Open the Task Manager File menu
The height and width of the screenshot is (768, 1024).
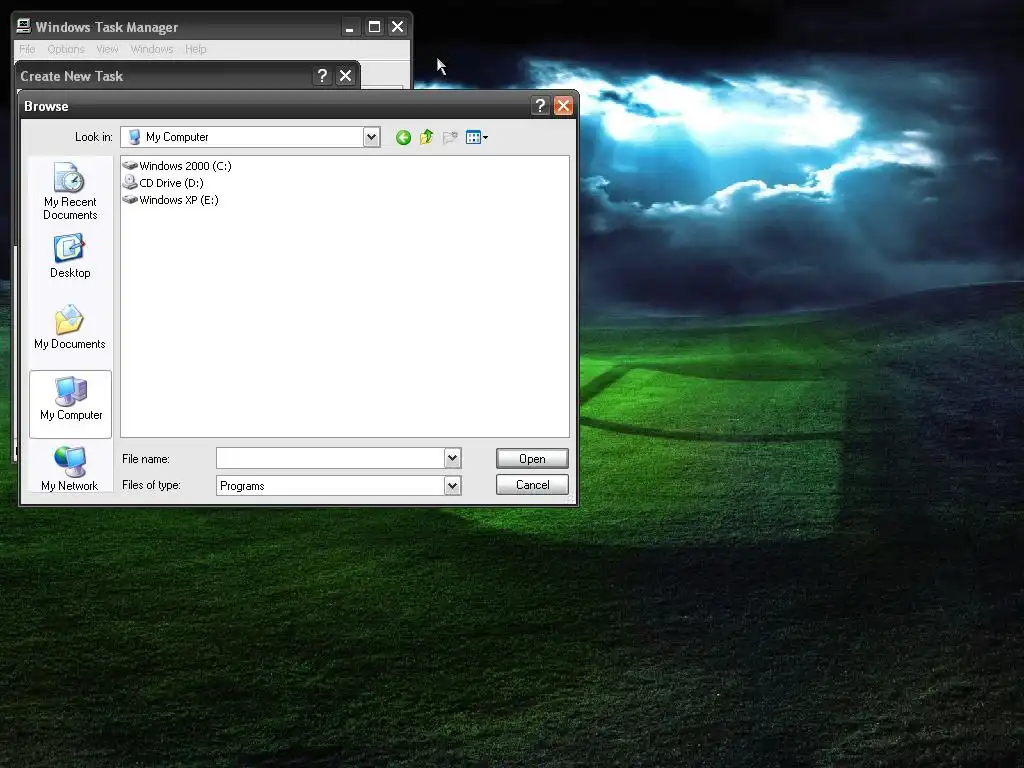pyautogui.click(x=27, y=49)
